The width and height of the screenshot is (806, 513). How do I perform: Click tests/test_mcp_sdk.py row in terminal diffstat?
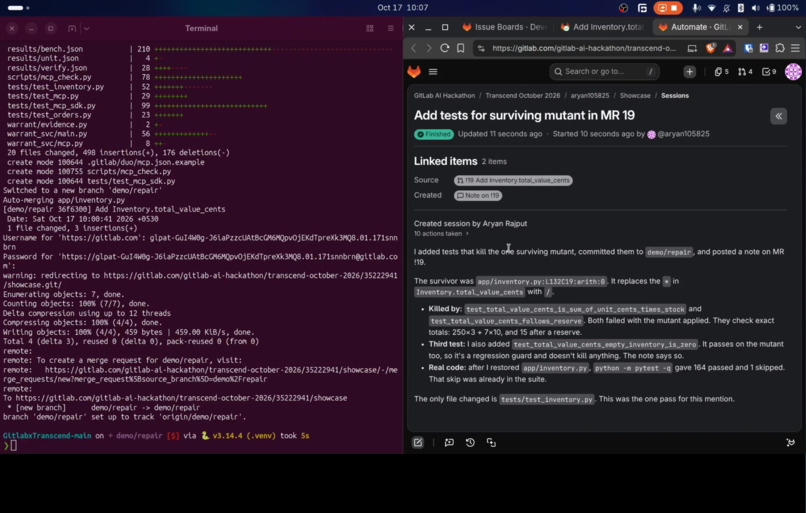pyautogui.click(x=137, y=105)
